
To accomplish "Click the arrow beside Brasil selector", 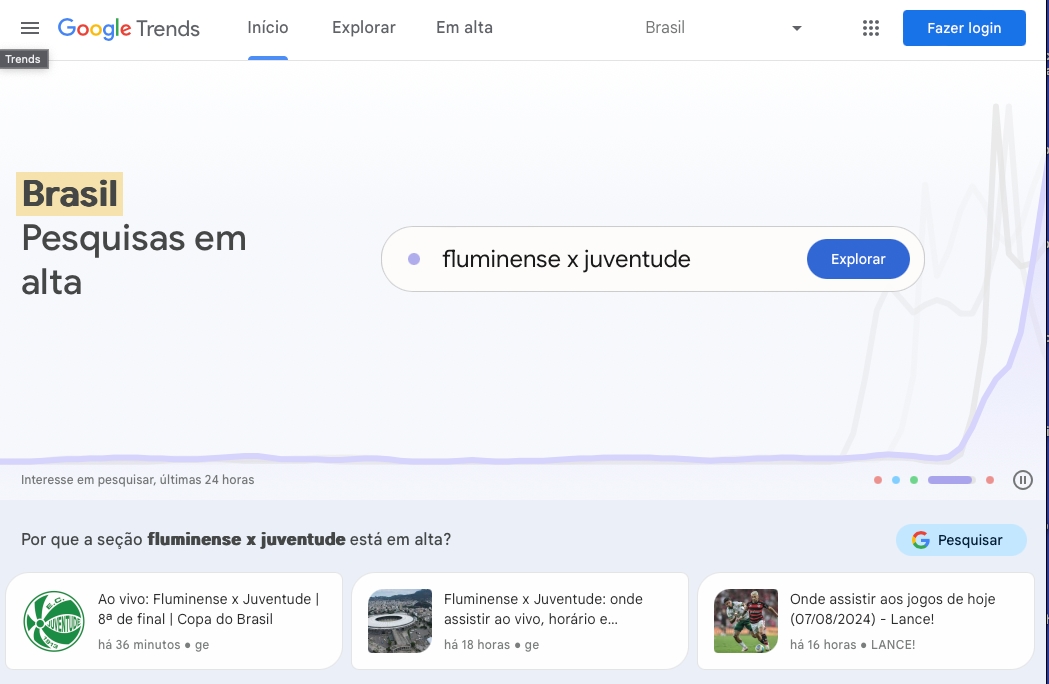I will tap(797, 28).
